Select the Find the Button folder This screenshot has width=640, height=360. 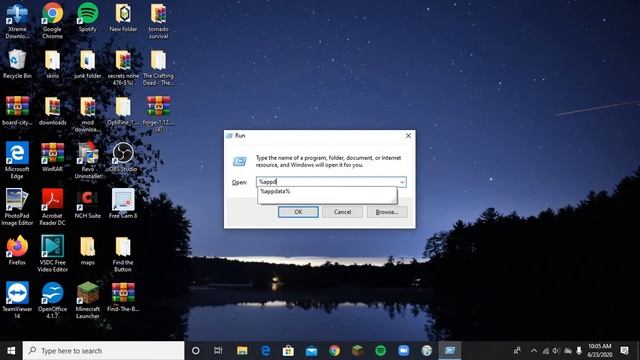[123, 253]
